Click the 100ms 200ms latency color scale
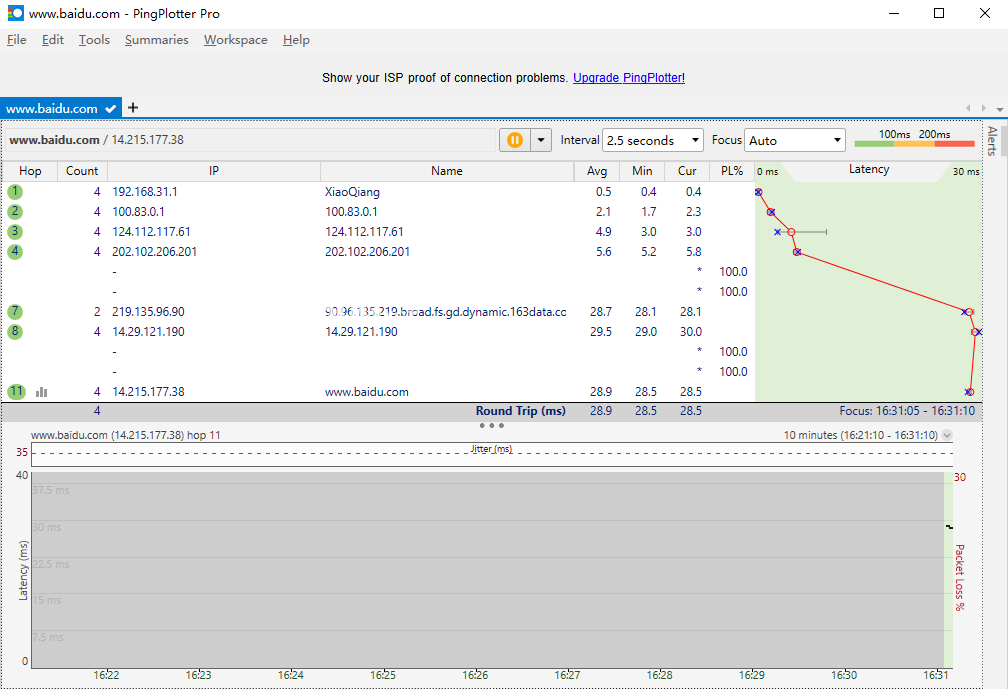The image size is (1008, 689). 915,138
